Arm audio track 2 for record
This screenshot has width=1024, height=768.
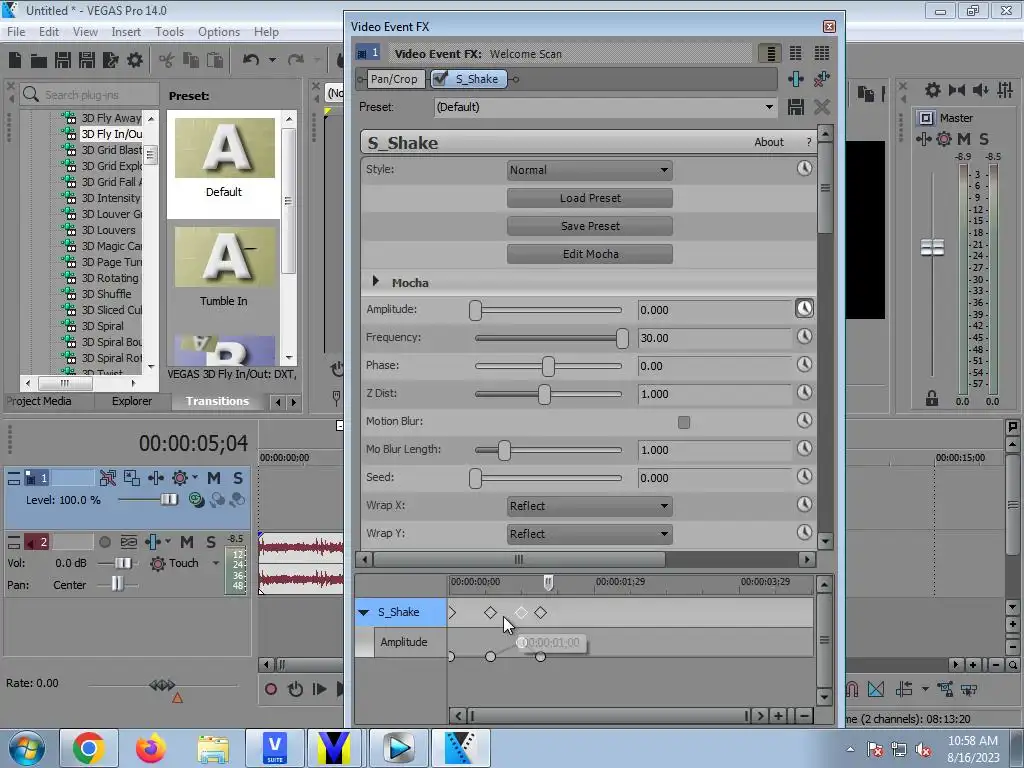[x=104, y=541]
